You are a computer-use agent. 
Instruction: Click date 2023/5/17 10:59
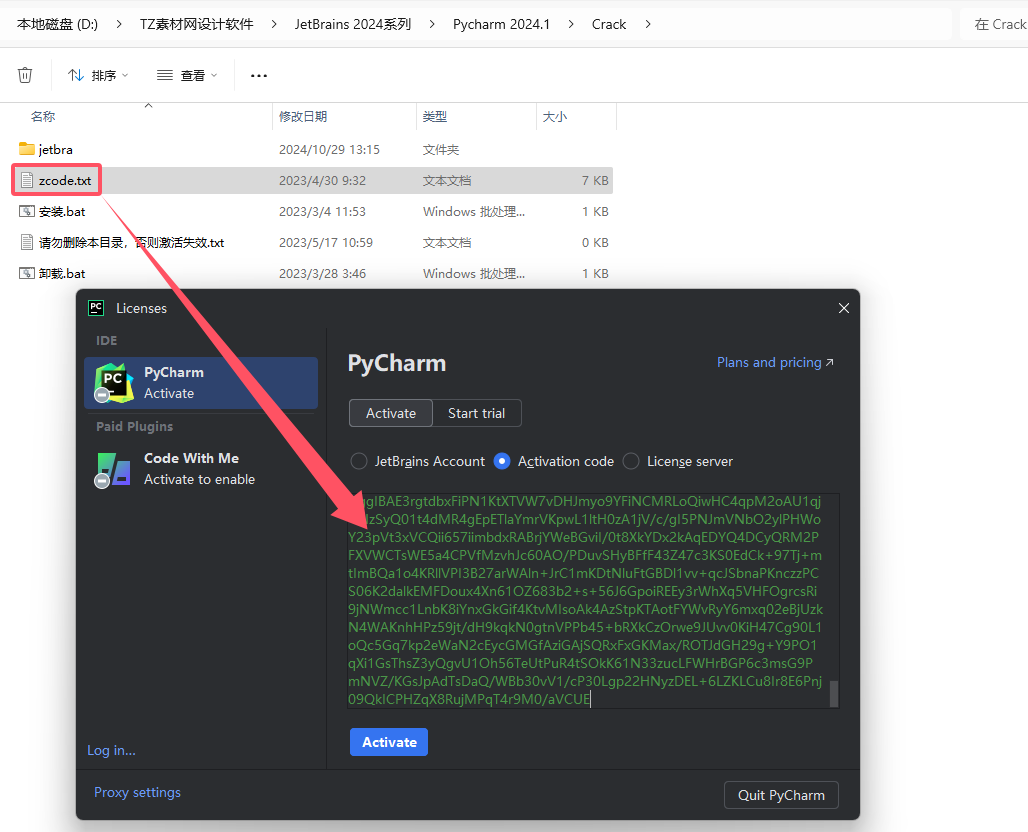tap(326, 243)
